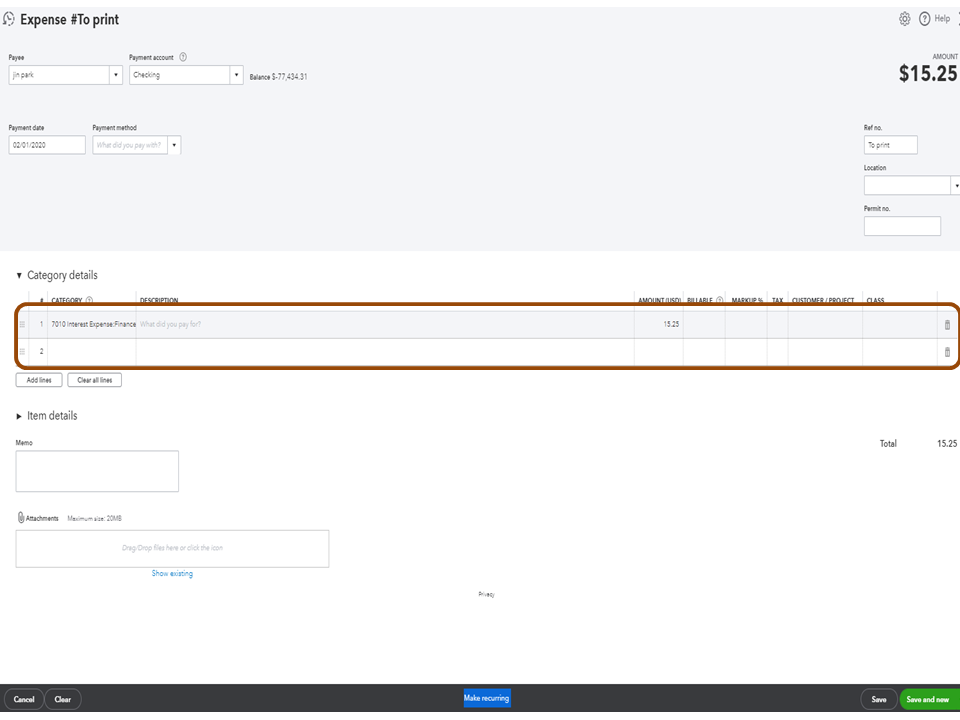Screen dimensions: 960x720
Task: Click the Cancel button
Action: click(x=24, y=699)
